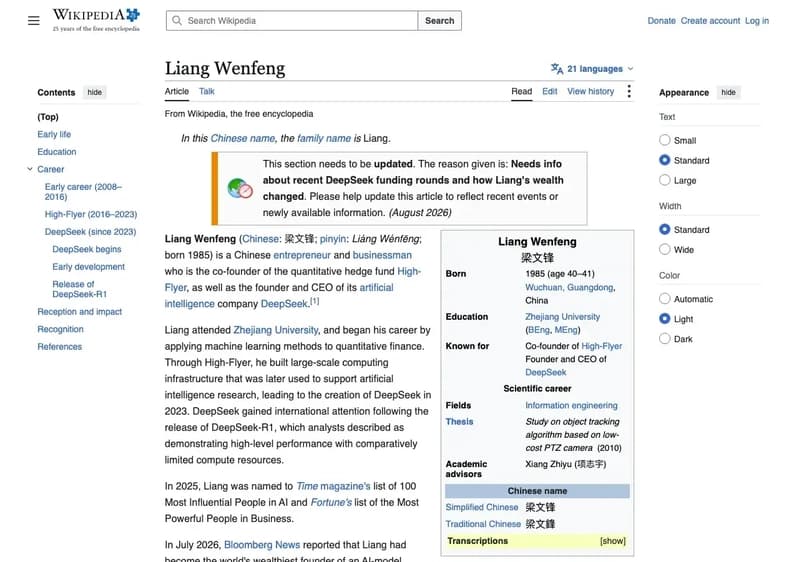Open the Thesis link in infobox
The height and width of the screenshot is (562, 799).
click(x=459, y=421)
